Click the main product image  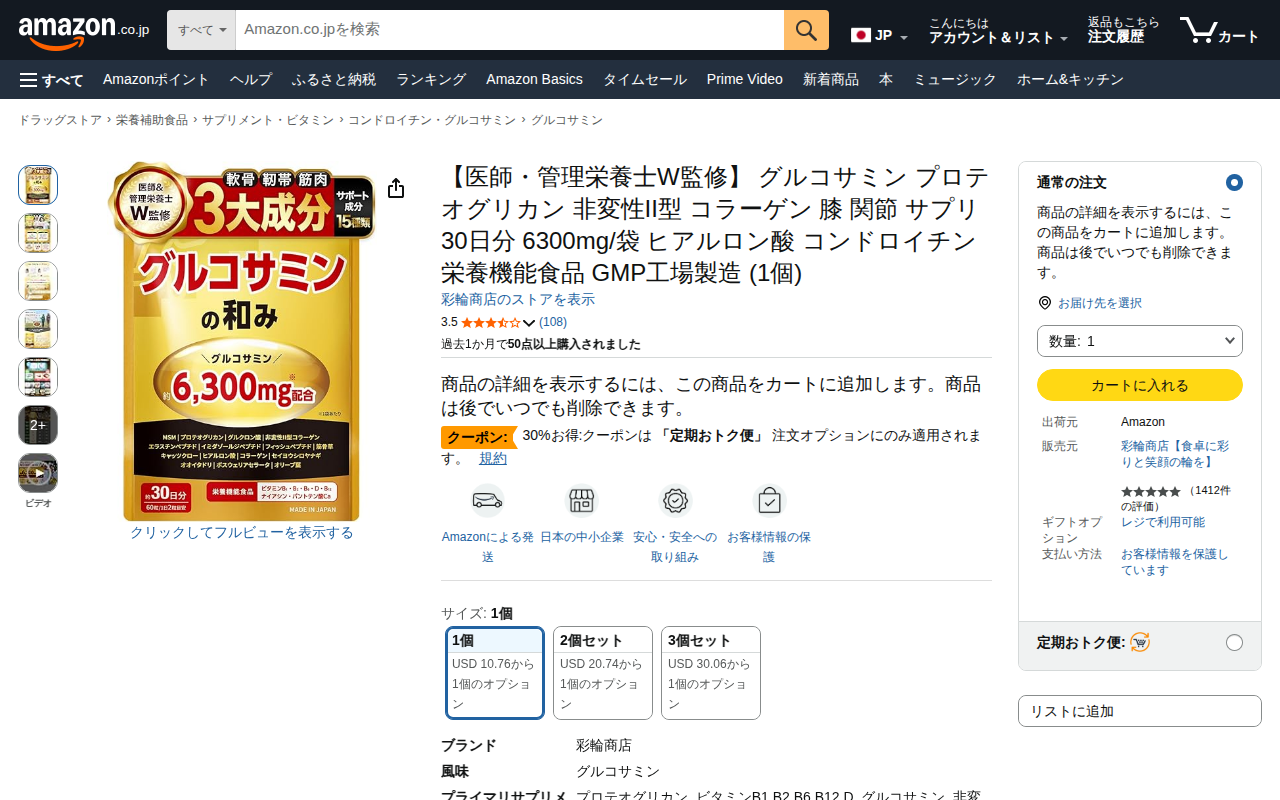click(241, 342)
